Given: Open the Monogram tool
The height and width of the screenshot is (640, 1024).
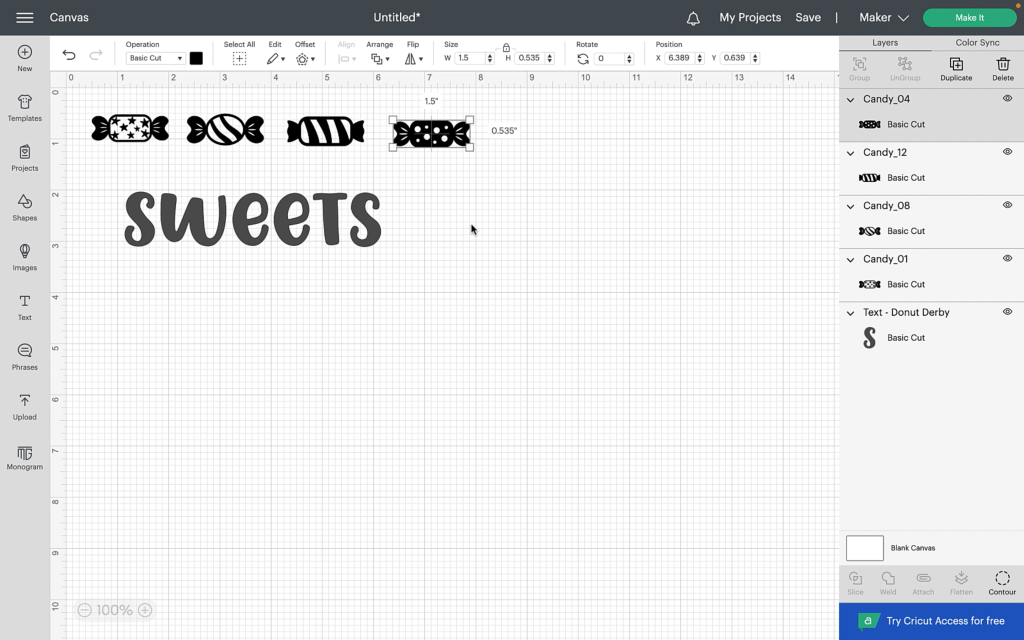Looking at the screenshot, I should (24, 457).
